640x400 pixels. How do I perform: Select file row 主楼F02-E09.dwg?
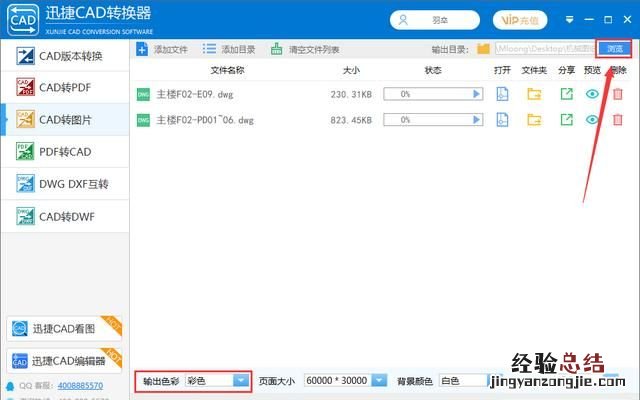[382, 94]
